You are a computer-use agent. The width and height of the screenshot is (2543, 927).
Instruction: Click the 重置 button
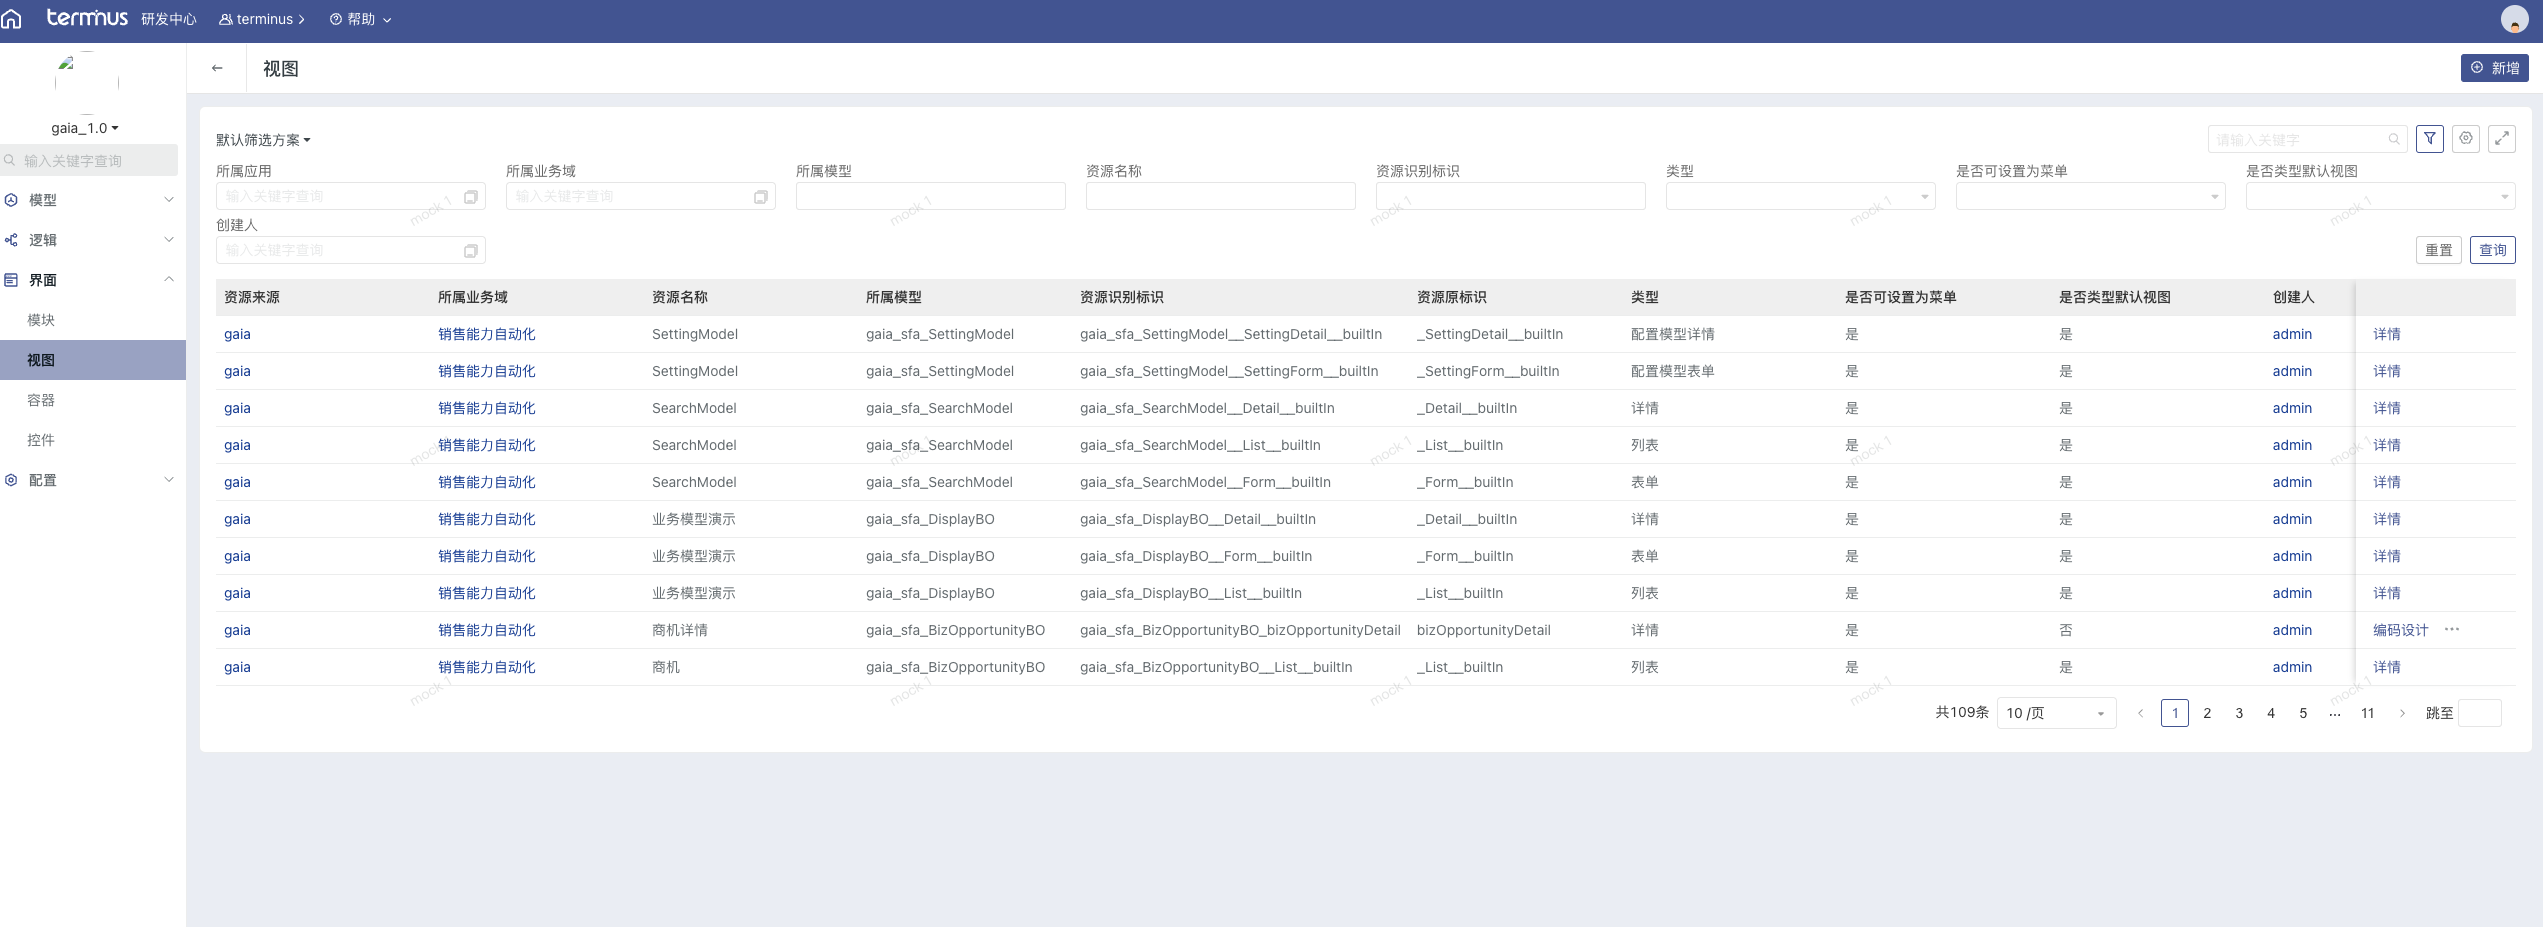2439,250
